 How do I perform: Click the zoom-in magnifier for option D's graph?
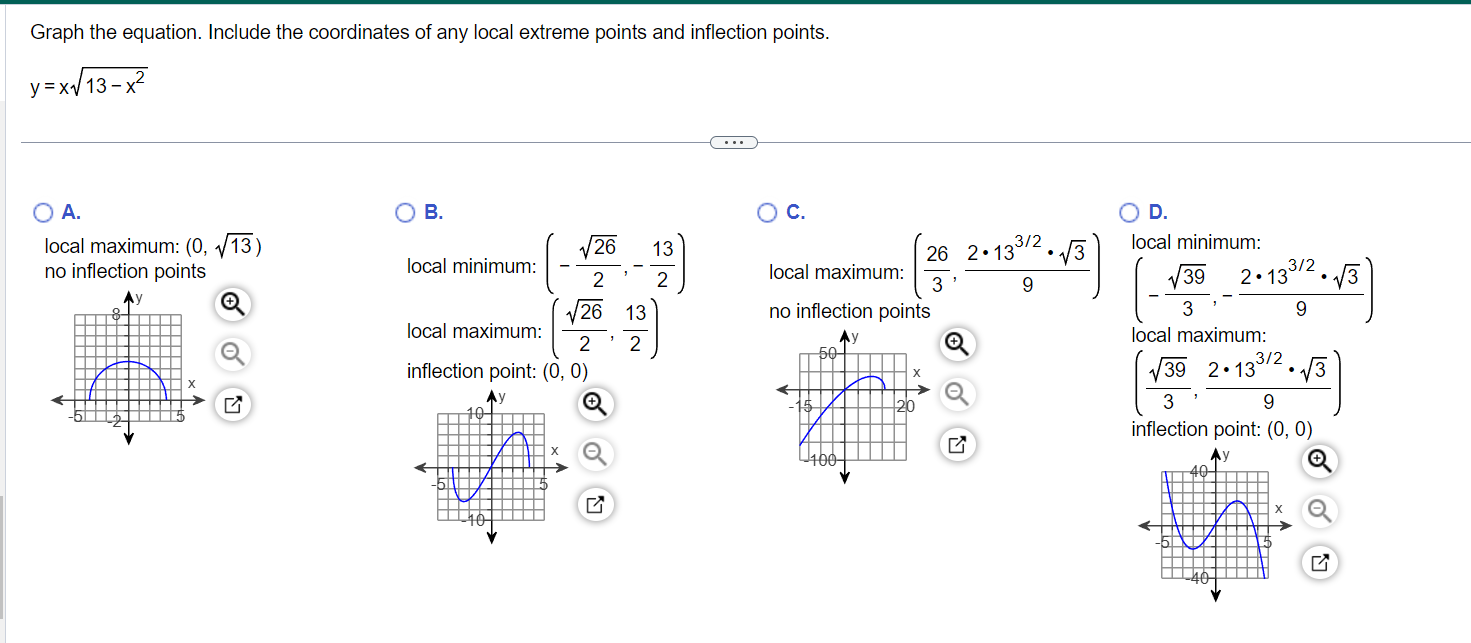click(1319, 462)
